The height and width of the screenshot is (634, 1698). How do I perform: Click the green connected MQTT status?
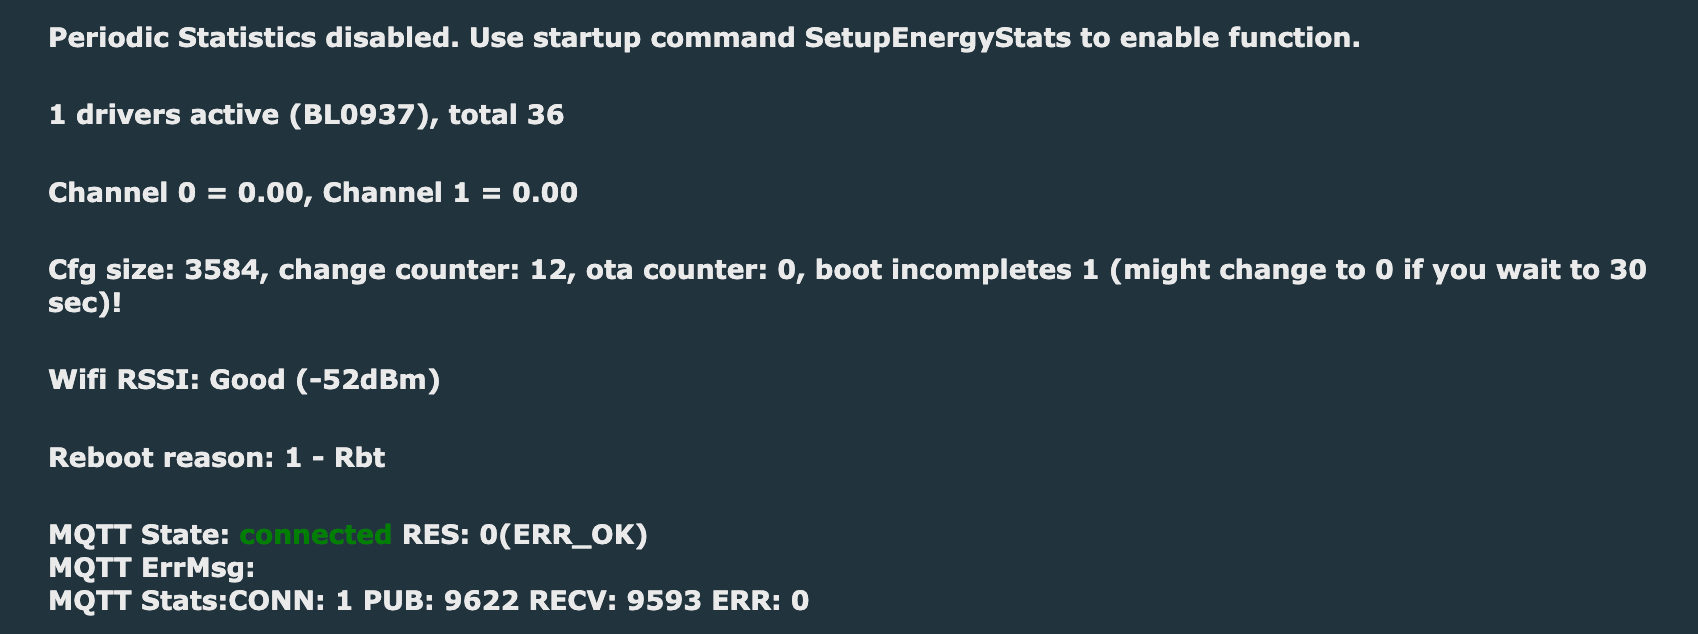[316, 535]
